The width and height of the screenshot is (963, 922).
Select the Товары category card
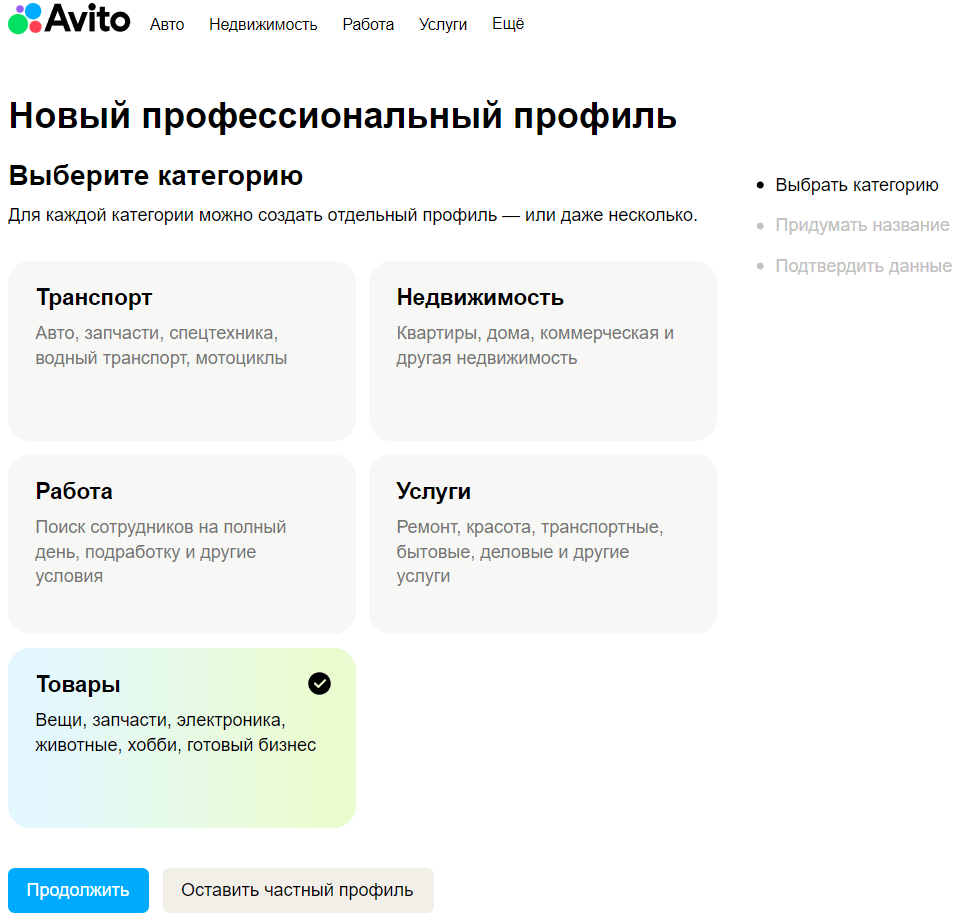182,738
